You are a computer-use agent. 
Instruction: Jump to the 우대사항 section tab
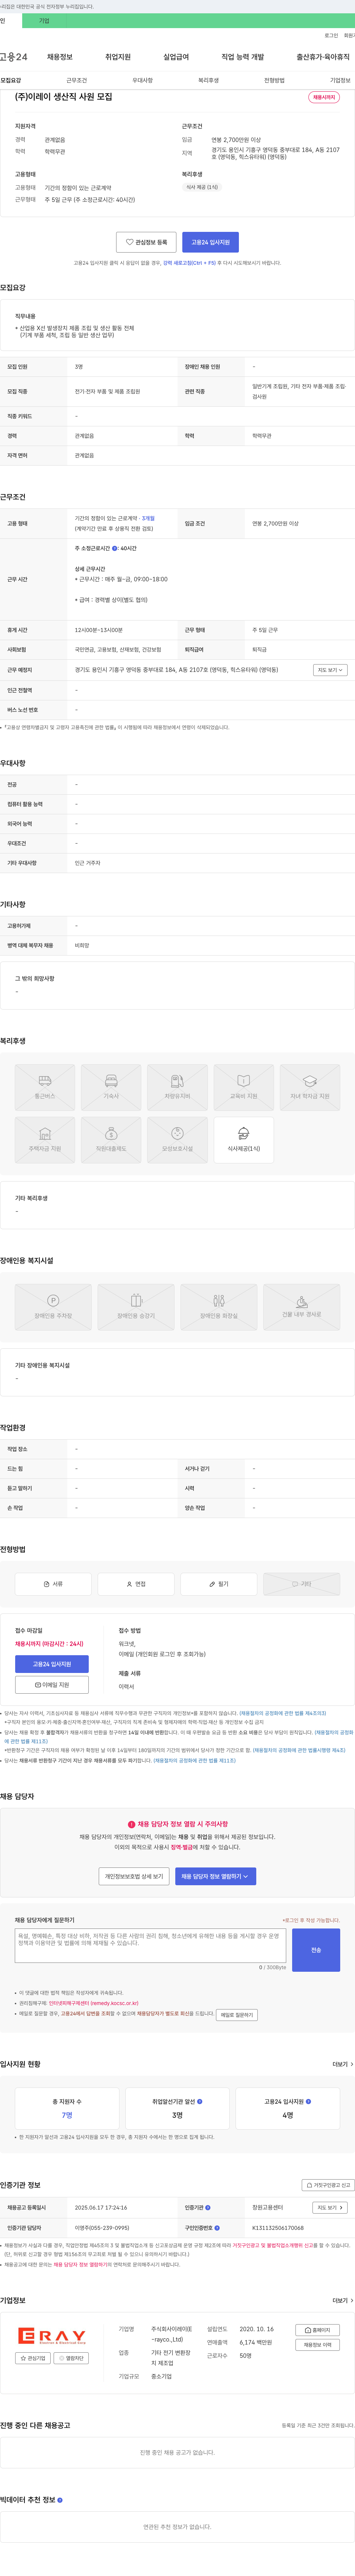[x=143, y=80]
